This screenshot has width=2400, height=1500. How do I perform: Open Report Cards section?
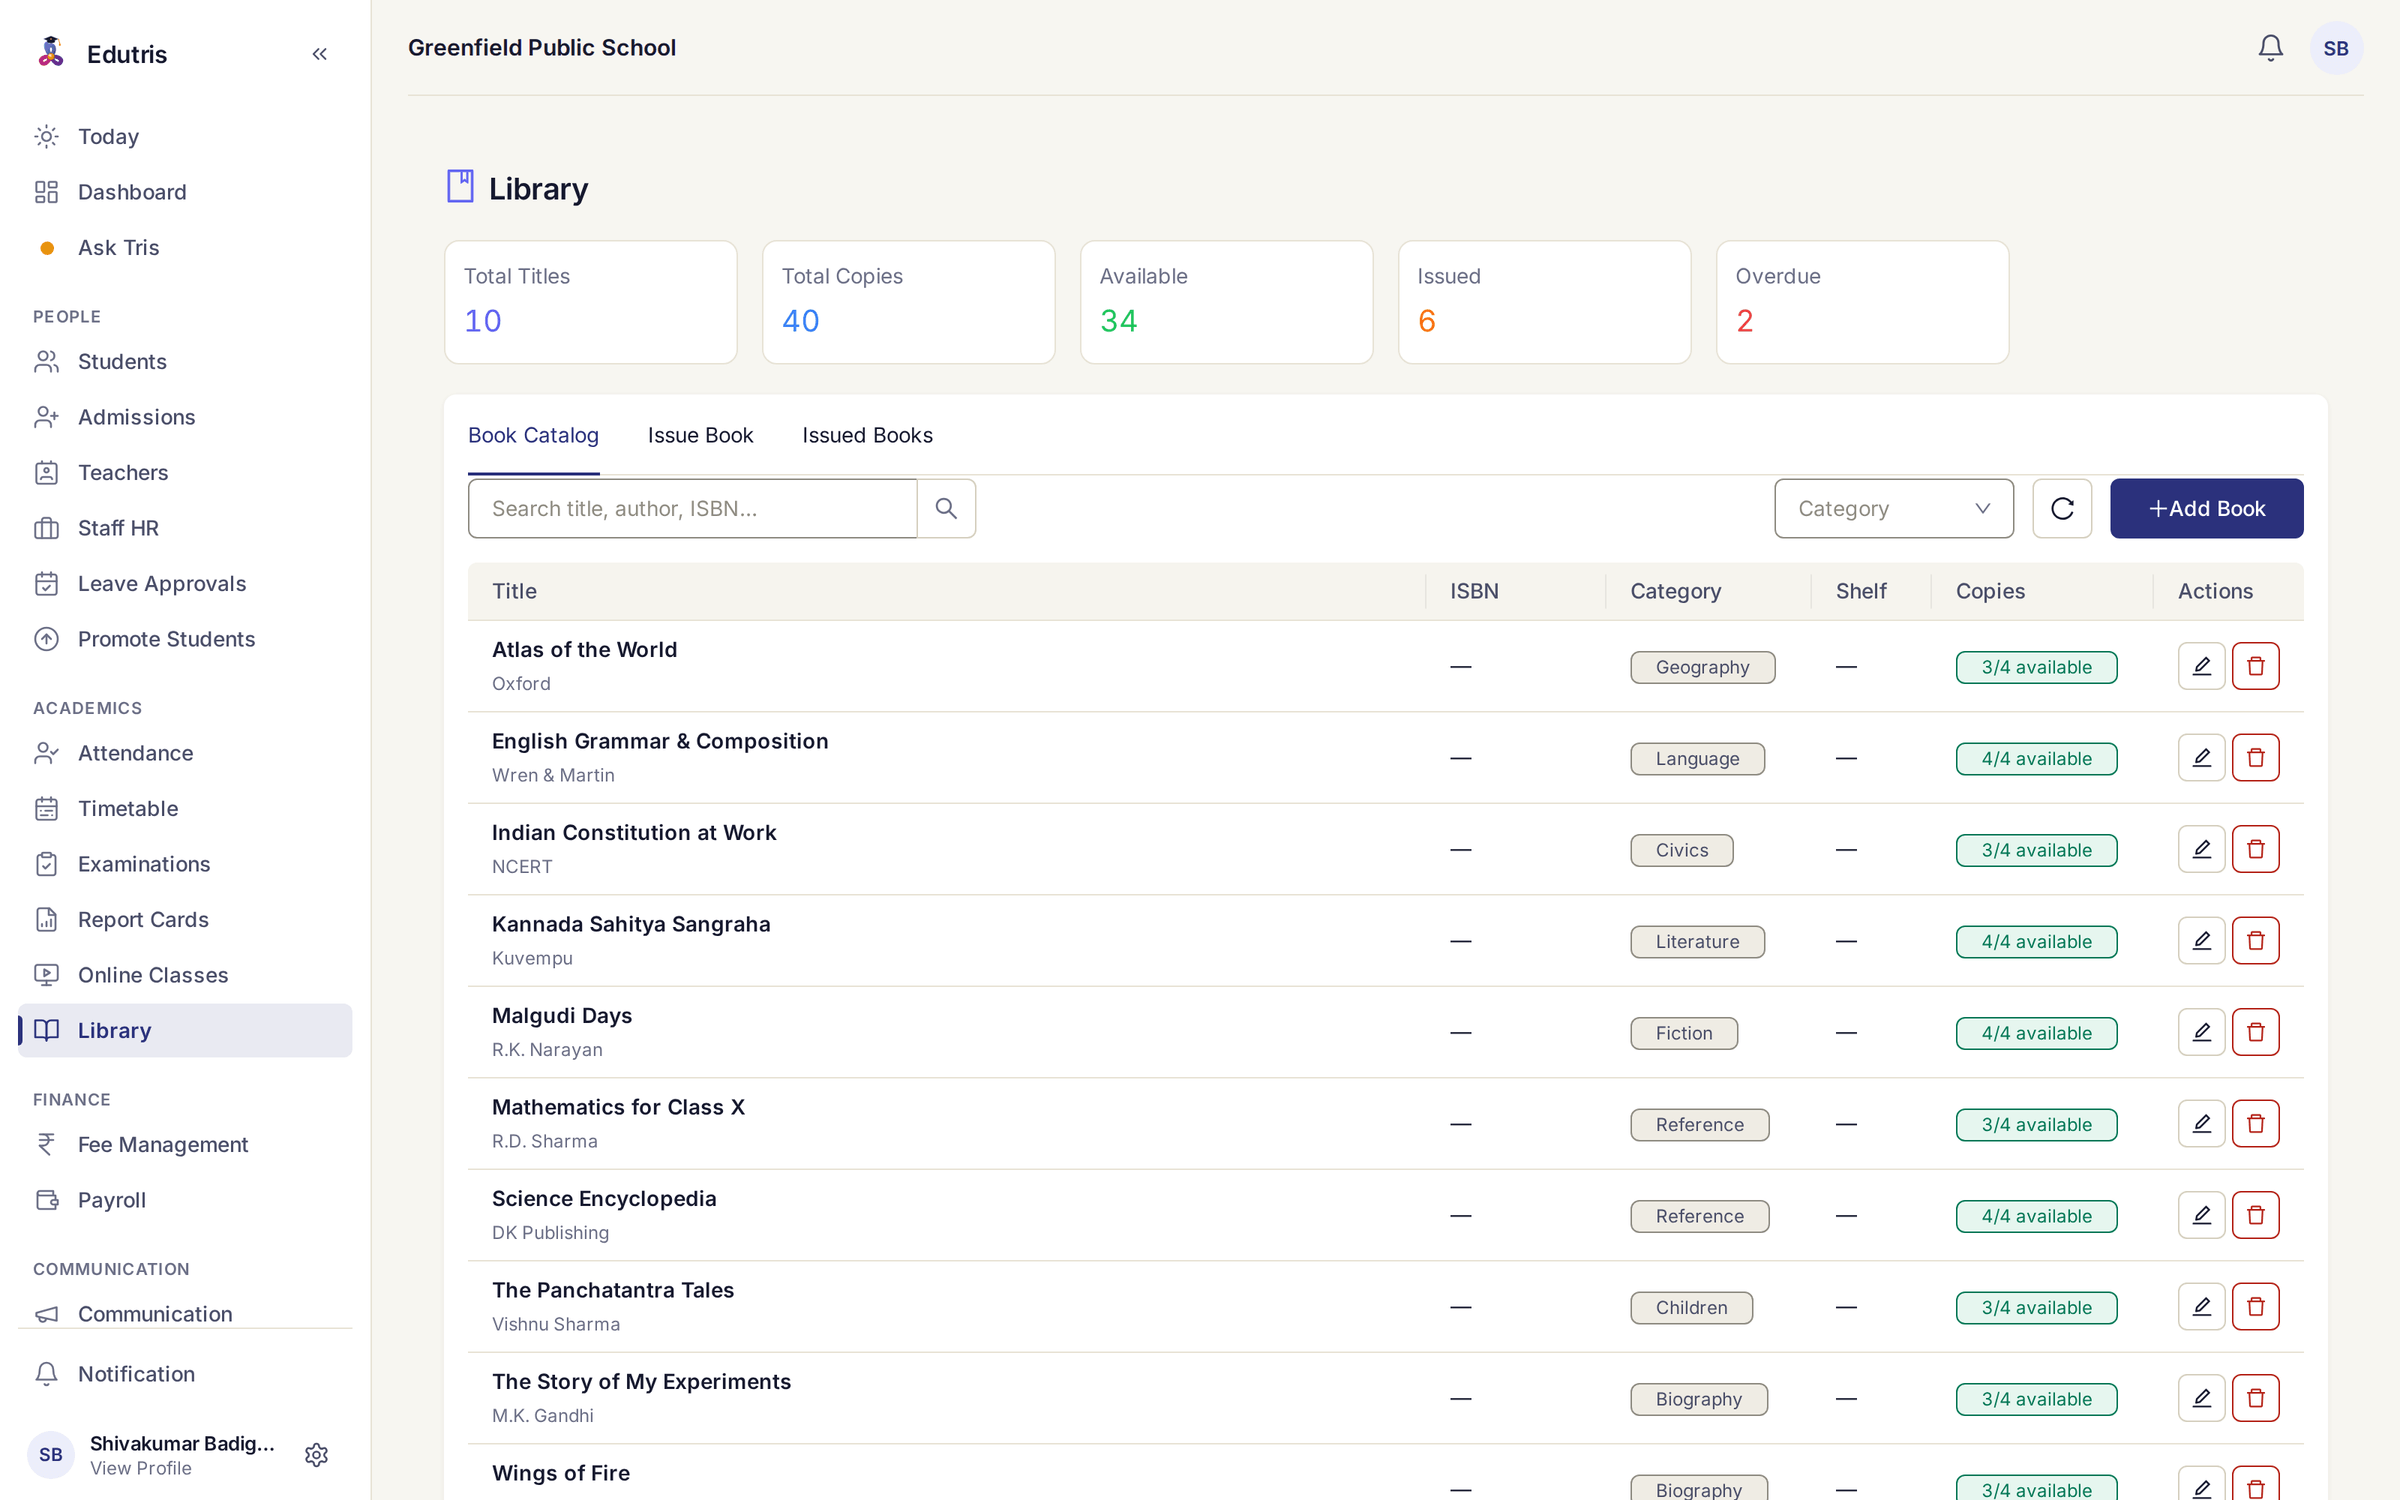pyautogui.click(x=185, y=919)
